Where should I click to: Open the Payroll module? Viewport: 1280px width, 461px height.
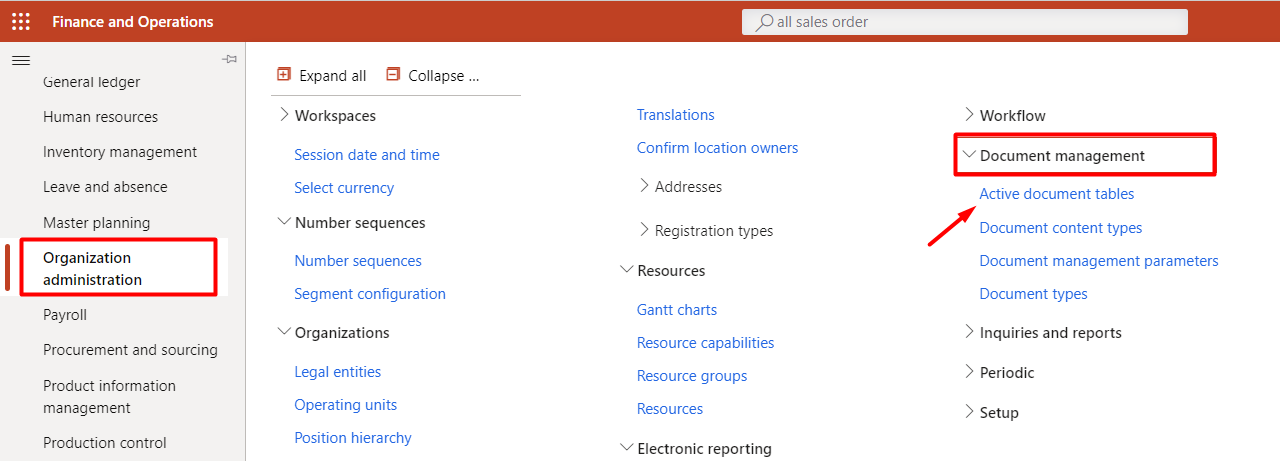click(x=65, y=315)
